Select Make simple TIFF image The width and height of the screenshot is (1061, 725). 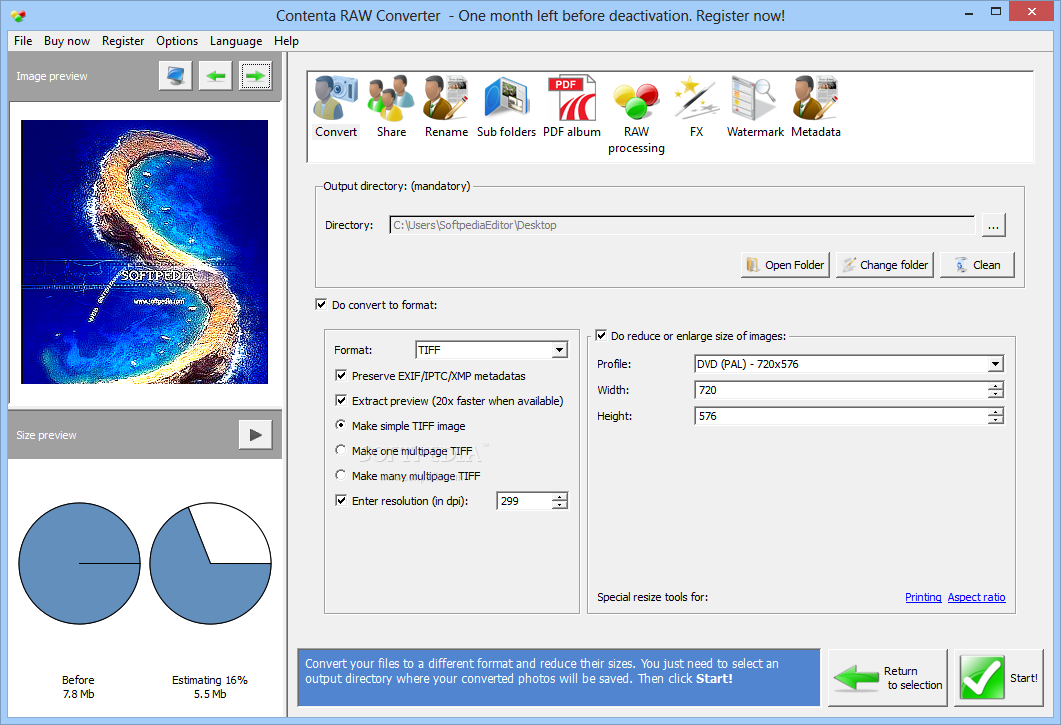click(x=341, y=425)
